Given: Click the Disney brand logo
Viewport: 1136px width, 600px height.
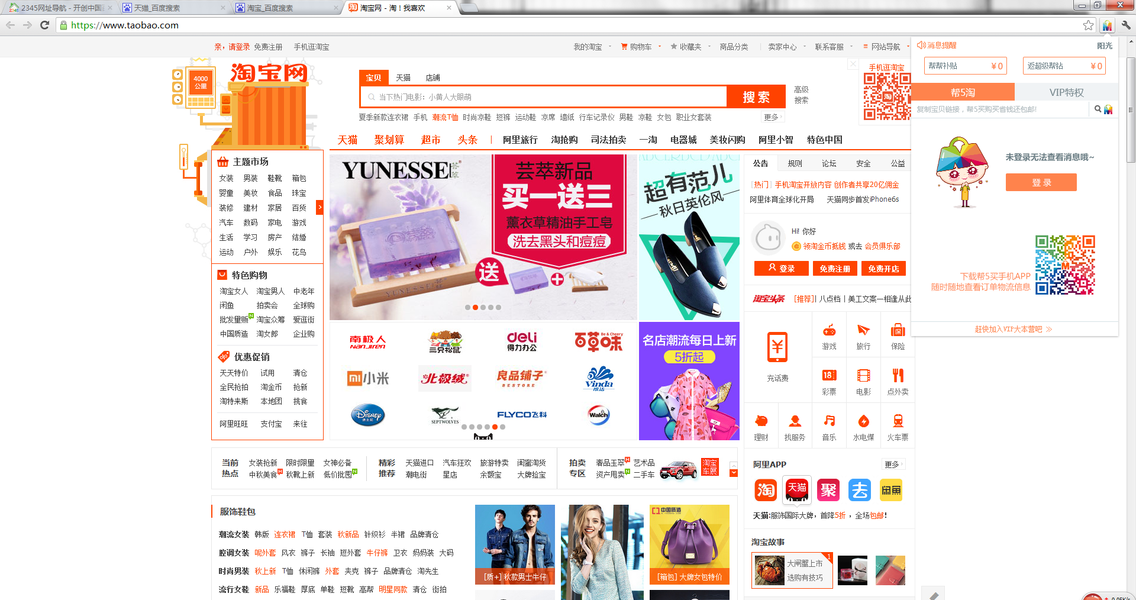Looking at the screenshot, I should tap(367, 414).
